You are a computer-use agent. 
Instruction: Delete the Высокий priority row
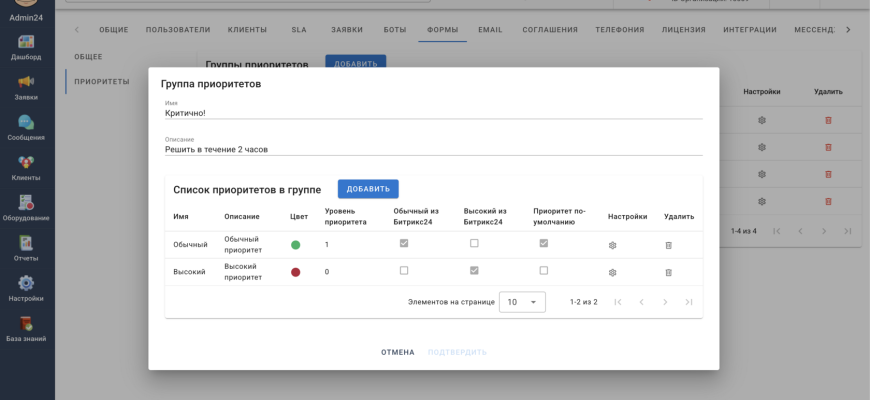click(668, 272)
